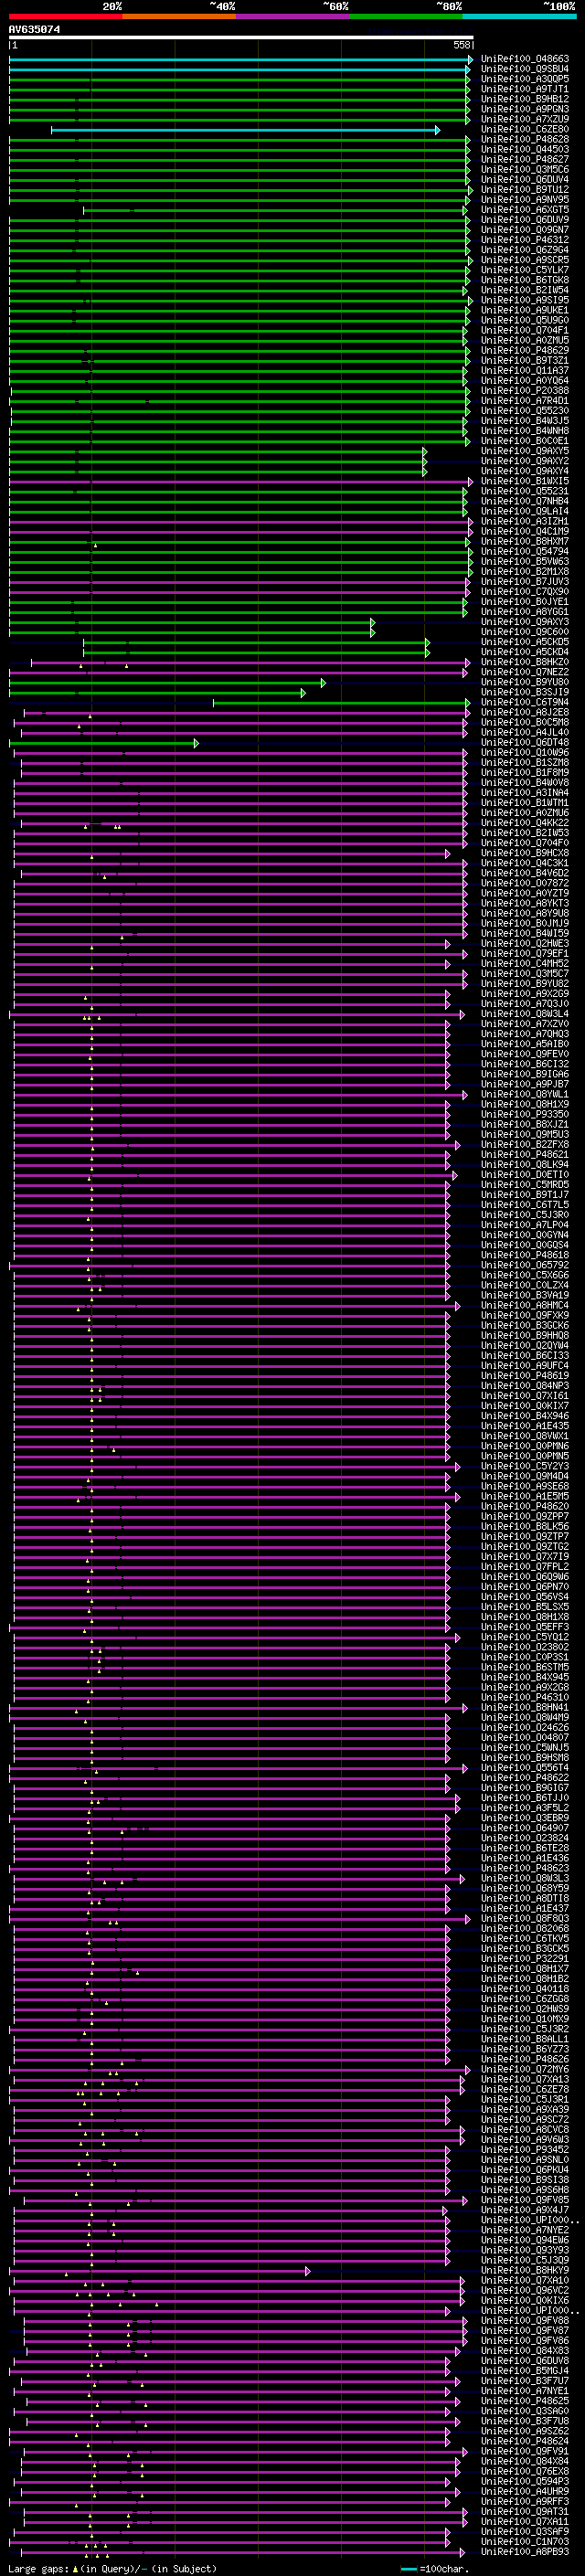Click the UniRef100_B8HKZ0 label
Screen dimensions: 585x2576
[x=525, y=662]
